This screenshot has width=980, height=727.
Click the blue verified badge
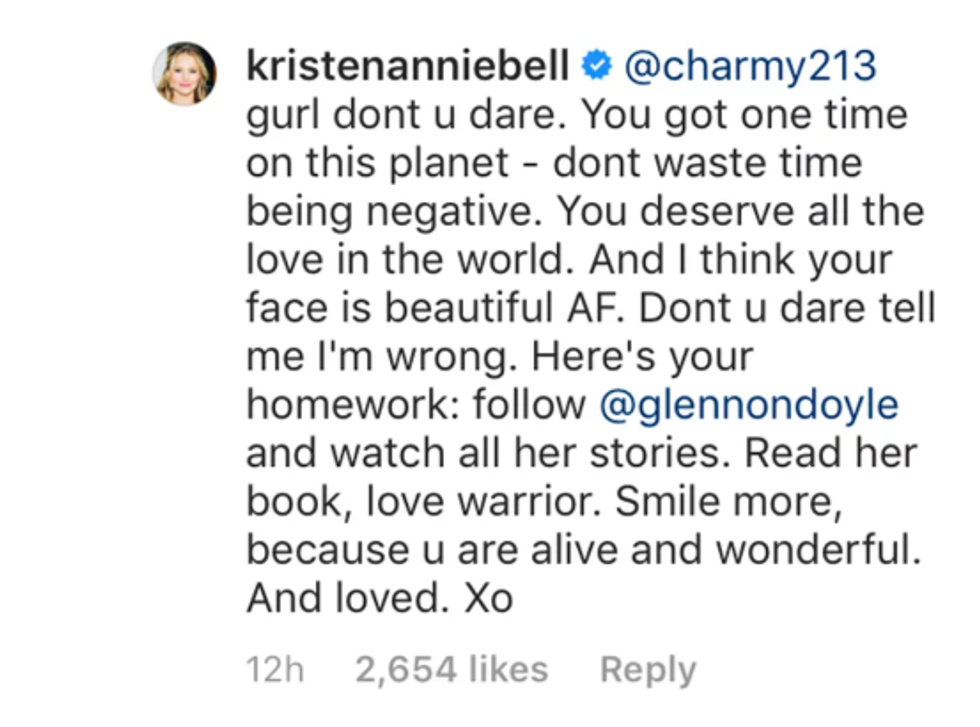coord(597,67)
